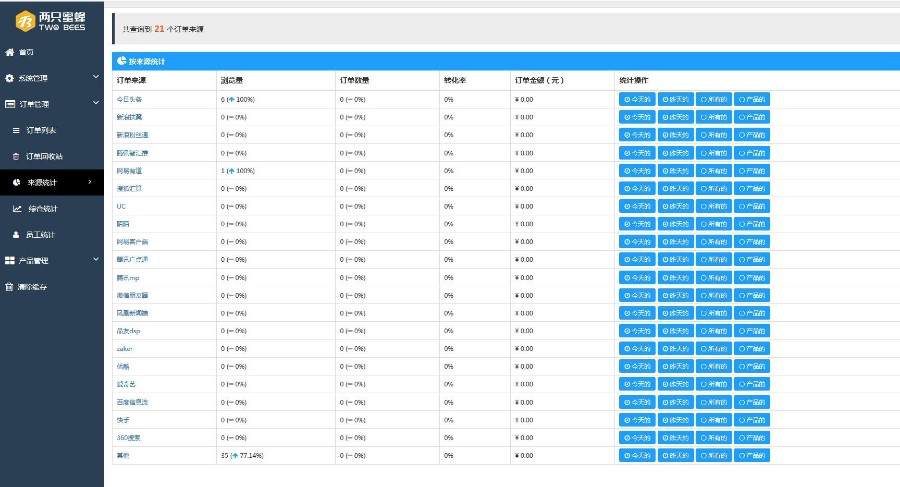Click the 清除缓存 trash icon
The width and height of the screenshot is (900, 487).
pyautogui.click(x=10, y=287)
